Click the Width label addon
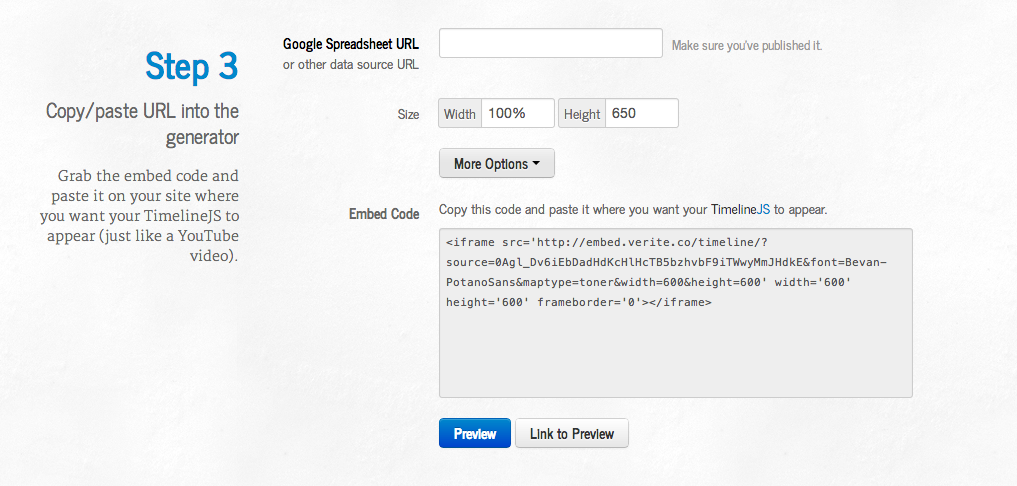1017x486 pixels. tap(460, 114)
